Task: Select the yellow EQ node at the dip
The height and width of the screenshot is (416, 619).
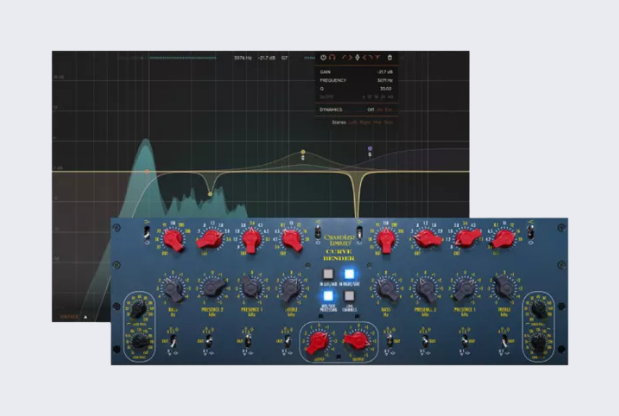Action: pos(210,194)
